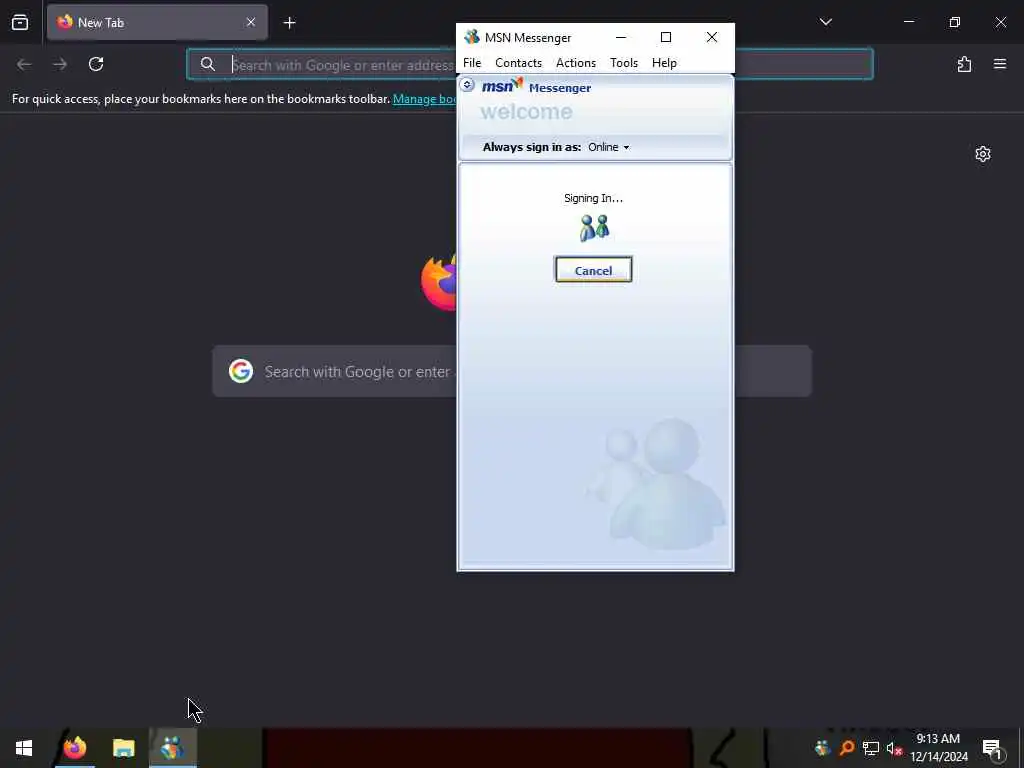Collapse the MSN Messenger header chevron

pyautogui.click(x=467, y=84)
